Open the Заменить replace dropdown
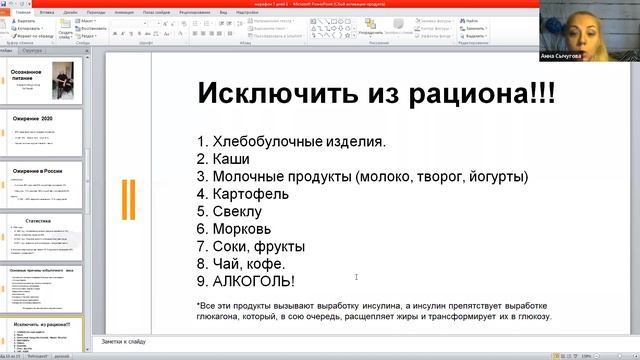Viewport: 640px width, 360px height. pos(473,29)
